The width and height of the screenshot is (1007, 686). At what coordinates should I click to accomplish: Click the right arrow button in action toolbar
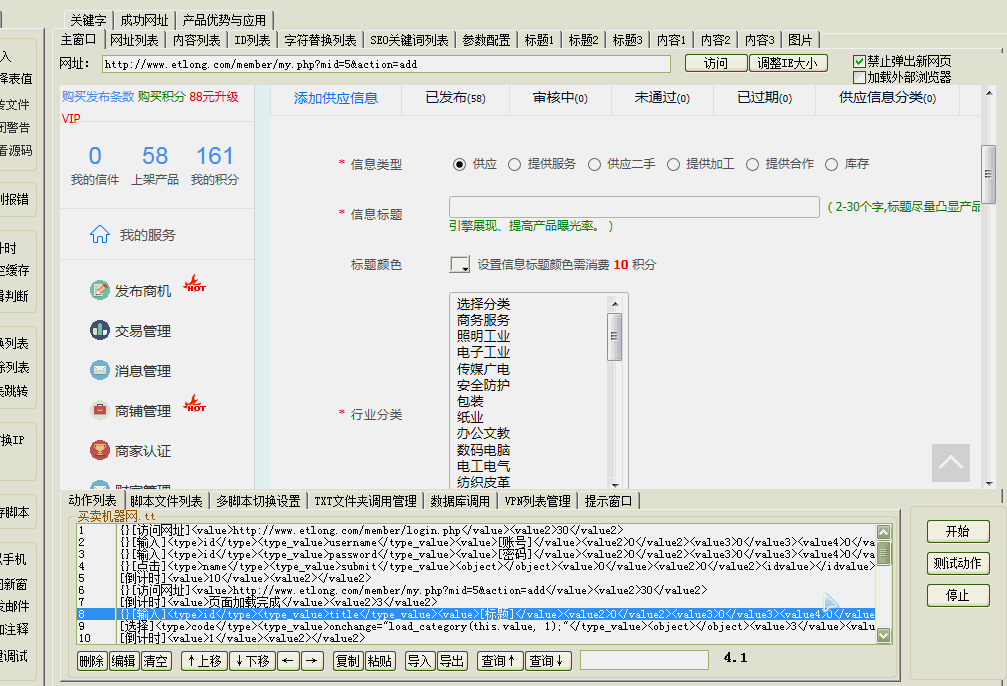click(x=312, y=661)
